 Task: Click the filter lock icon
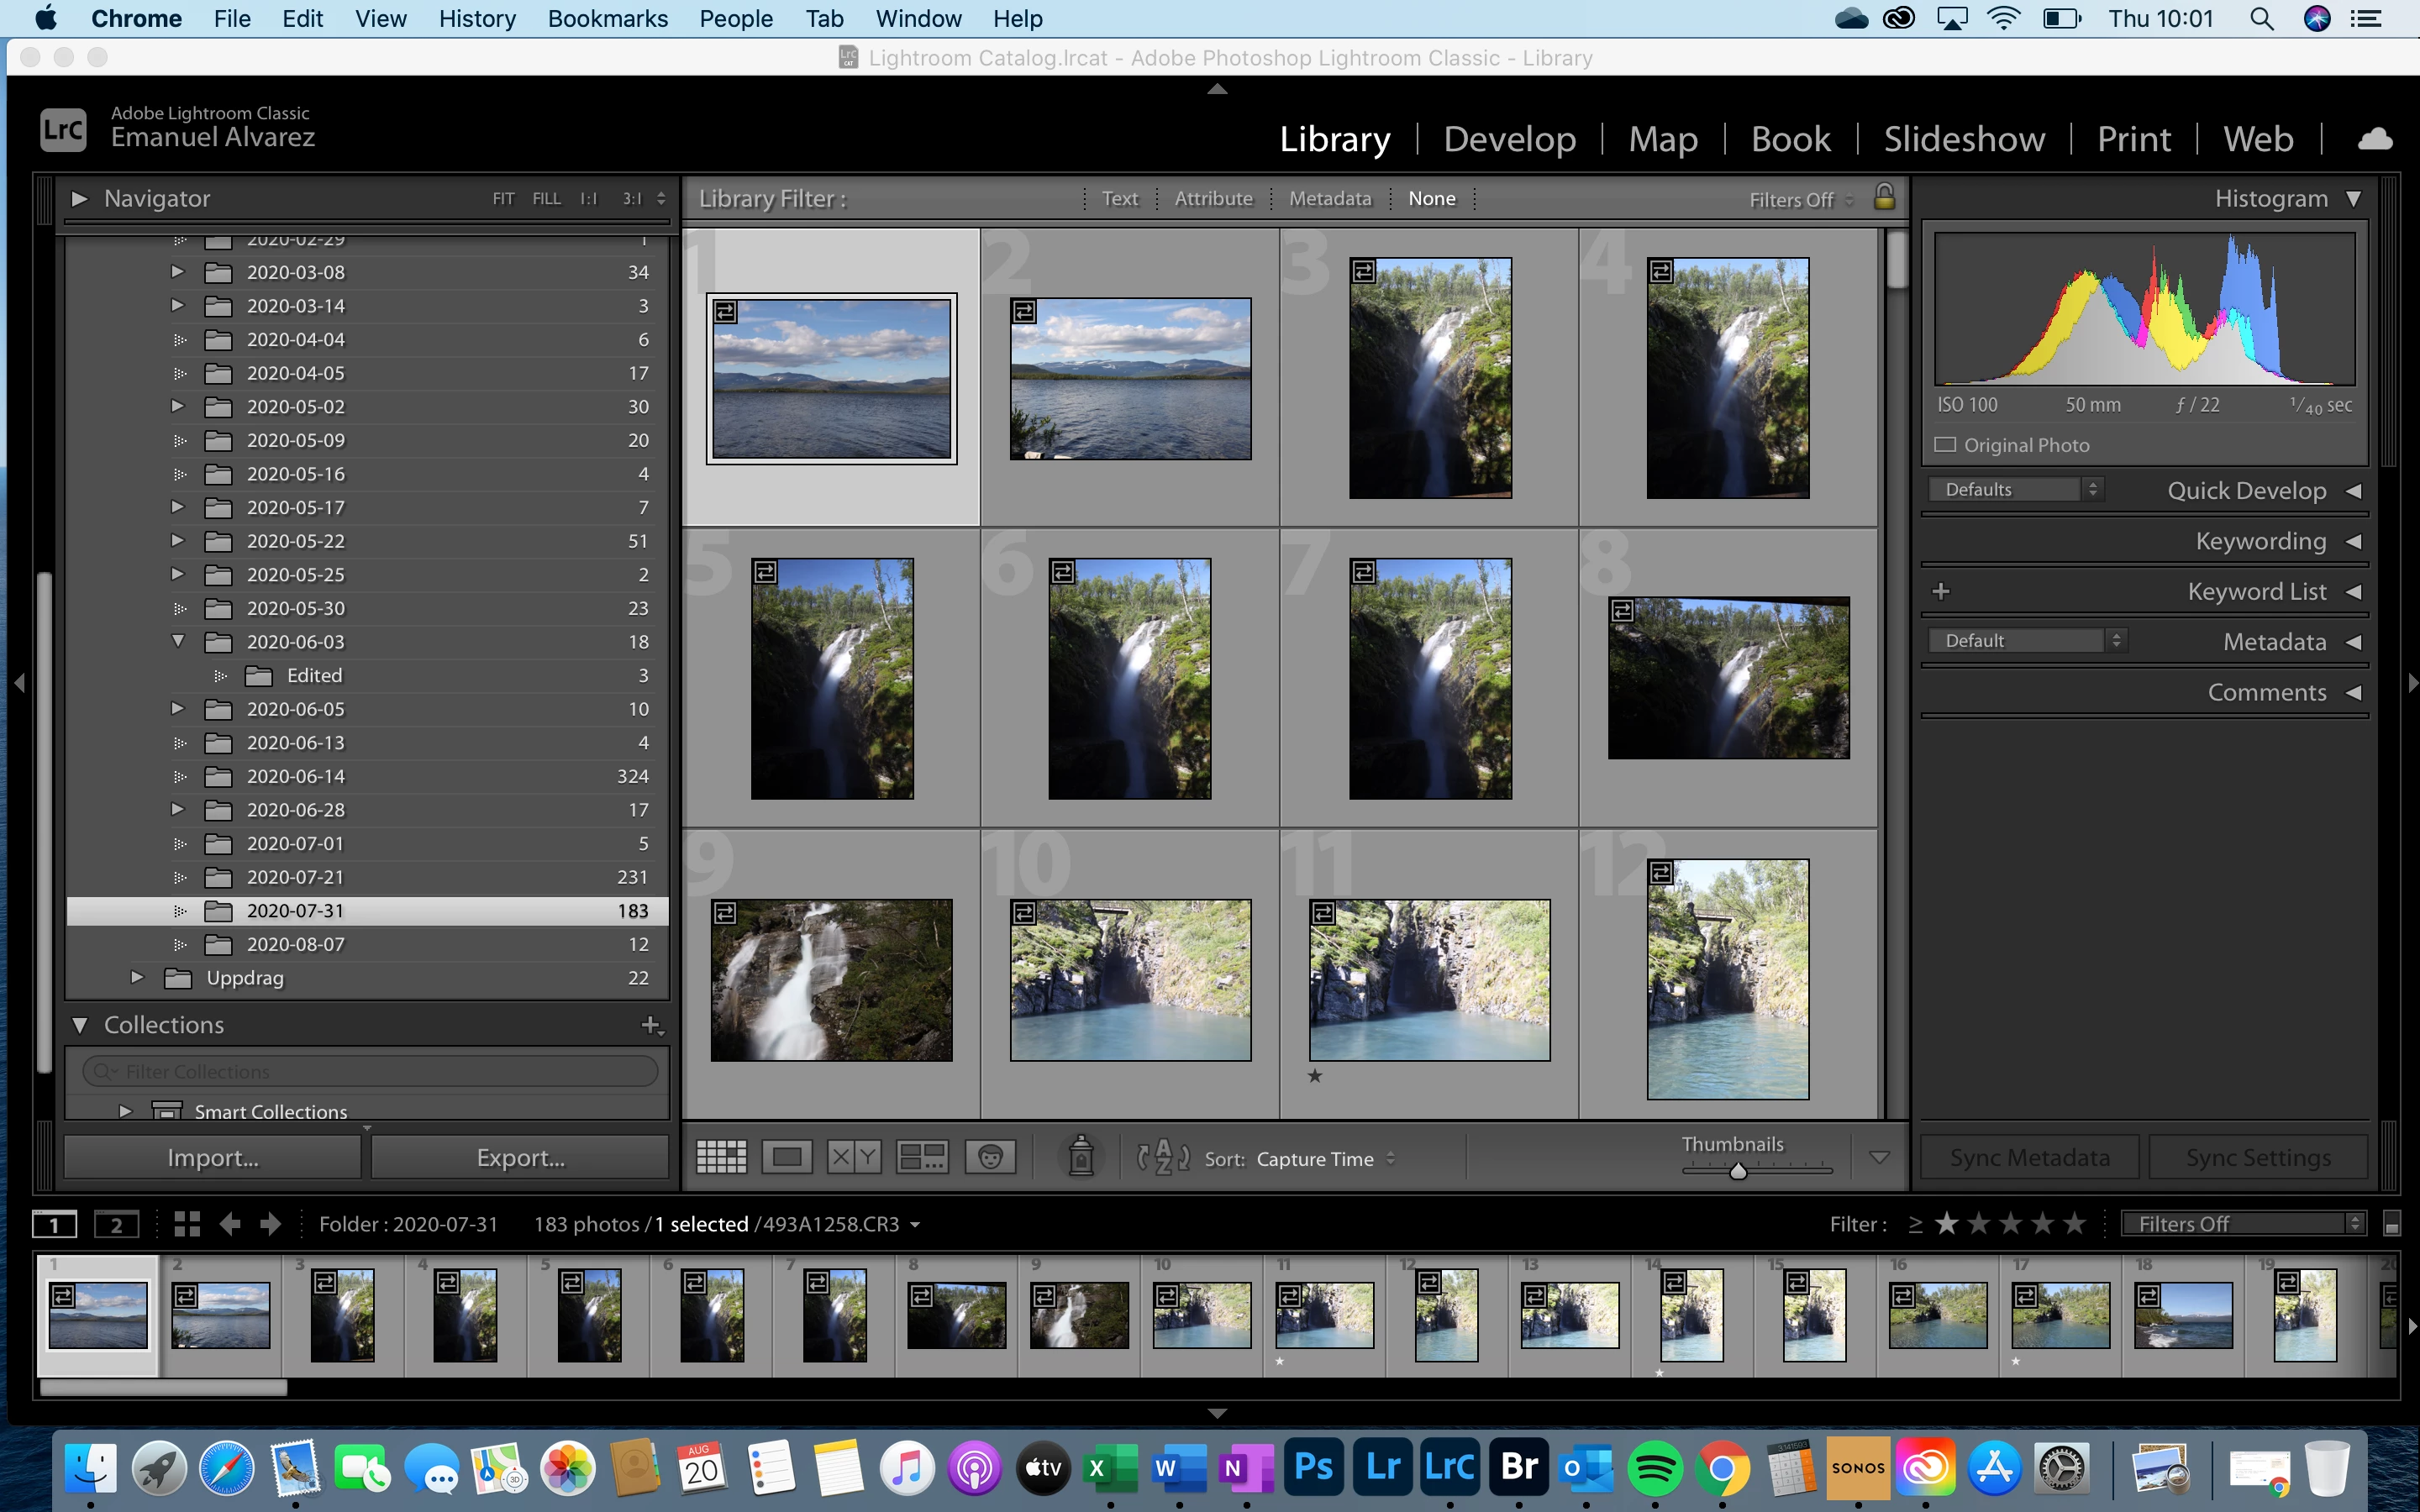(x=1884, y=197)
